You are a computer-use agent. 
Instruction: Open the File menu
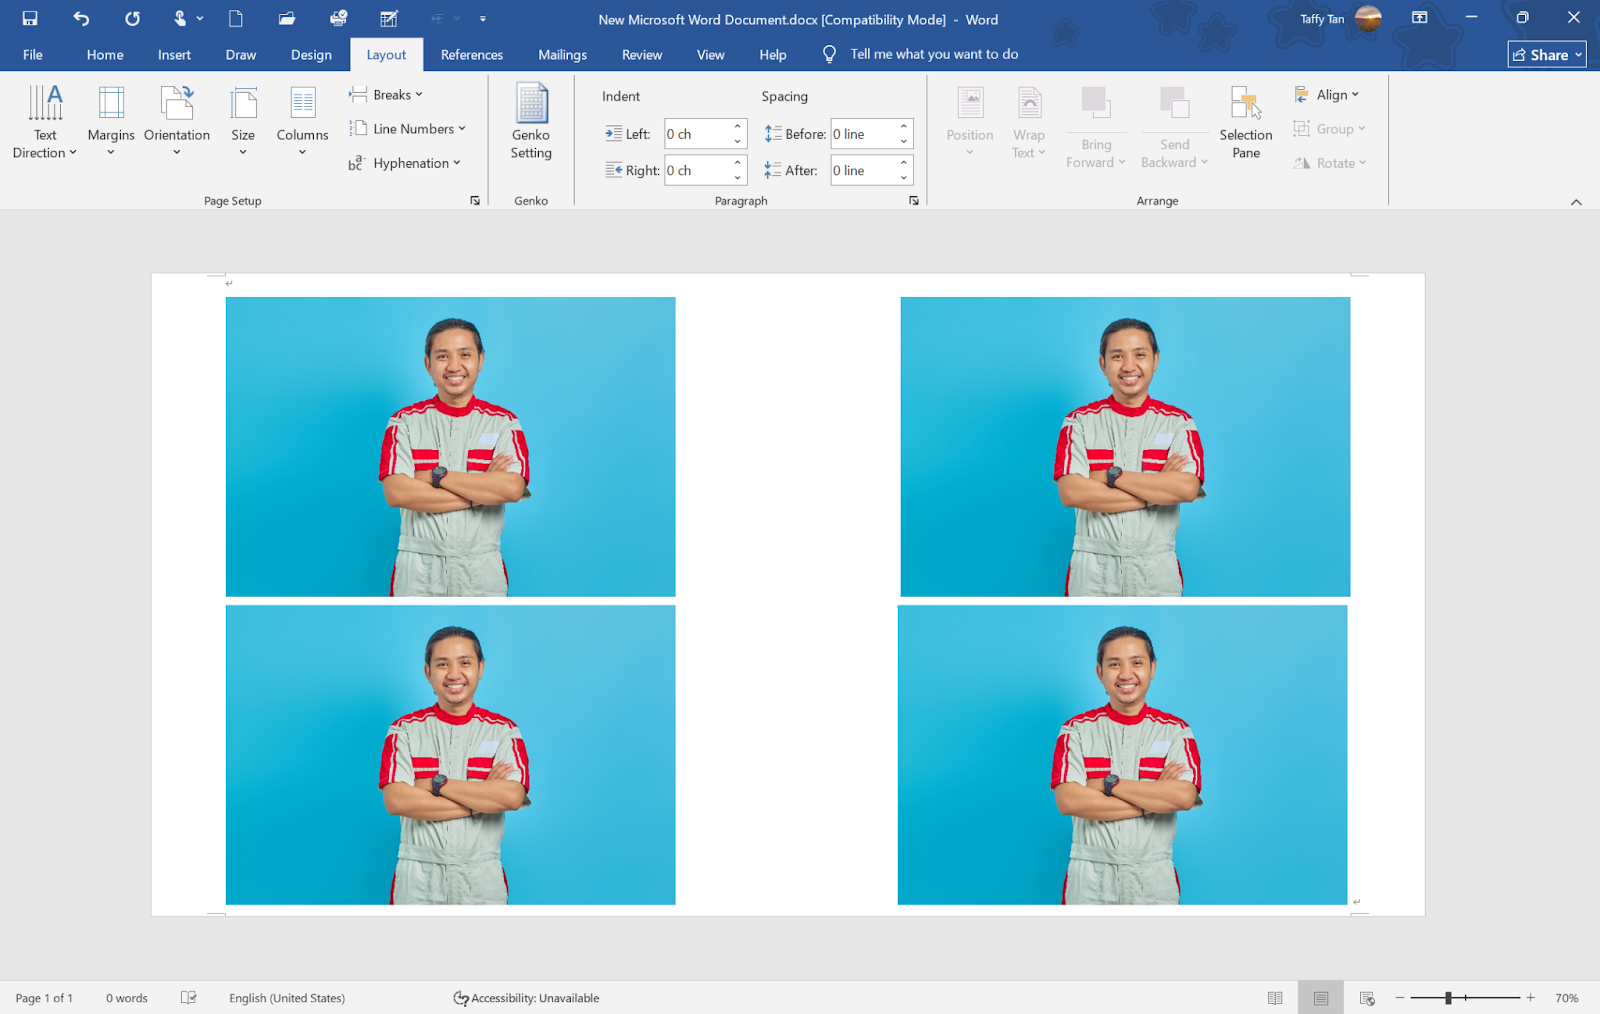(33, 55)
